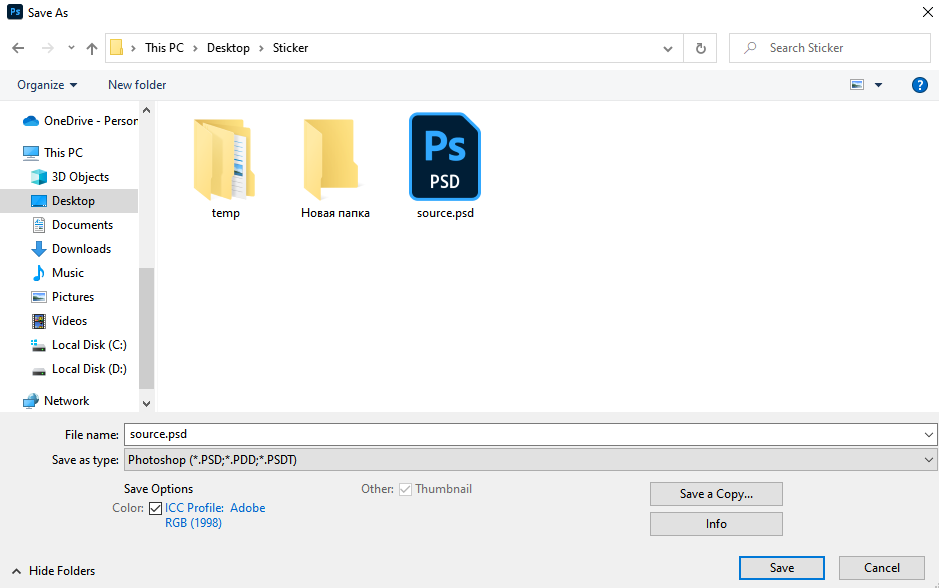Open Music in navigation pane
Screen dimensions: 939x588
coord(57,272)
